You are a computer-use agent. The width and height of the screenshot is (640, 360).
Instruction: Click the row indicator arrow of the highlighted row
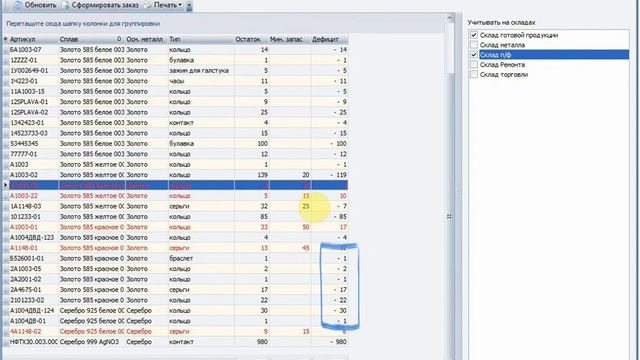pos(5,185)
